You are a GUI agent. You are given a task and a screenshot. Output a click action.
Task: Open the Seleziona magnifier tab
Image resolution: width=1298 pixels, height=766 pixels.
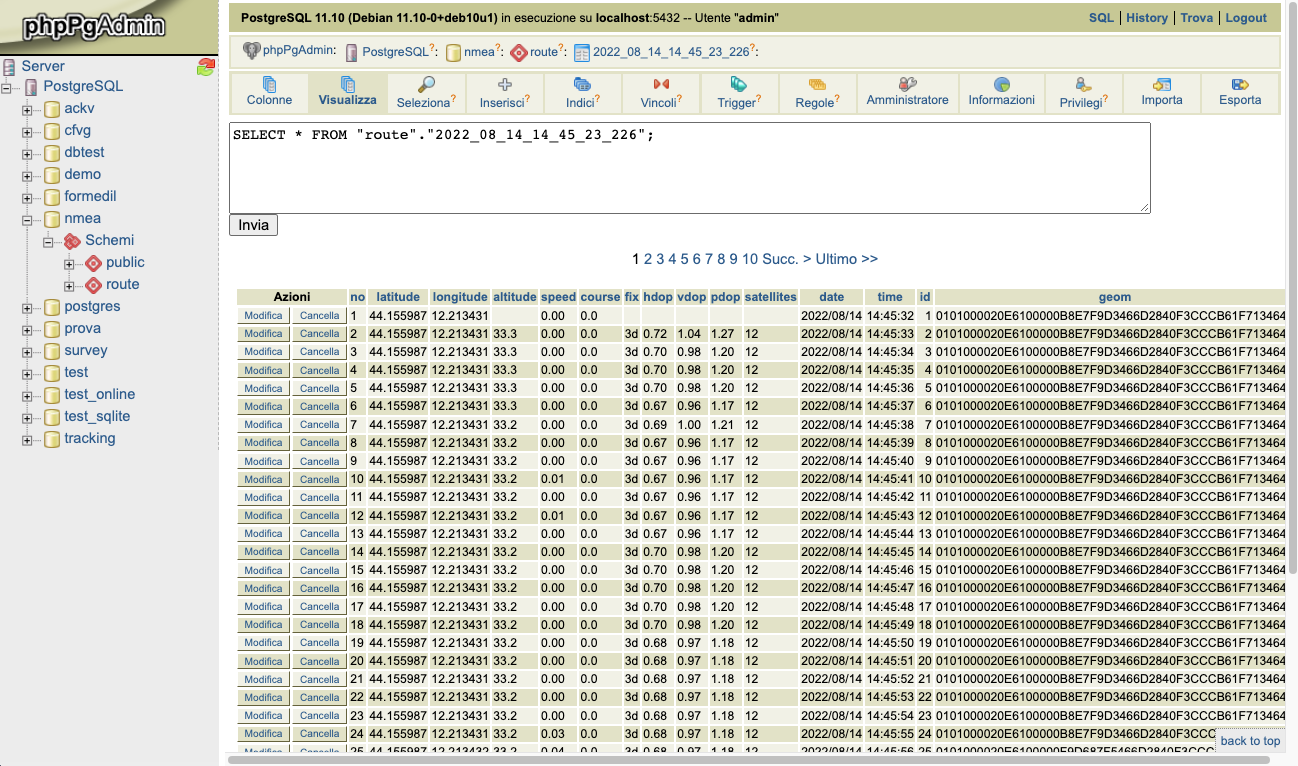point(426,84)
